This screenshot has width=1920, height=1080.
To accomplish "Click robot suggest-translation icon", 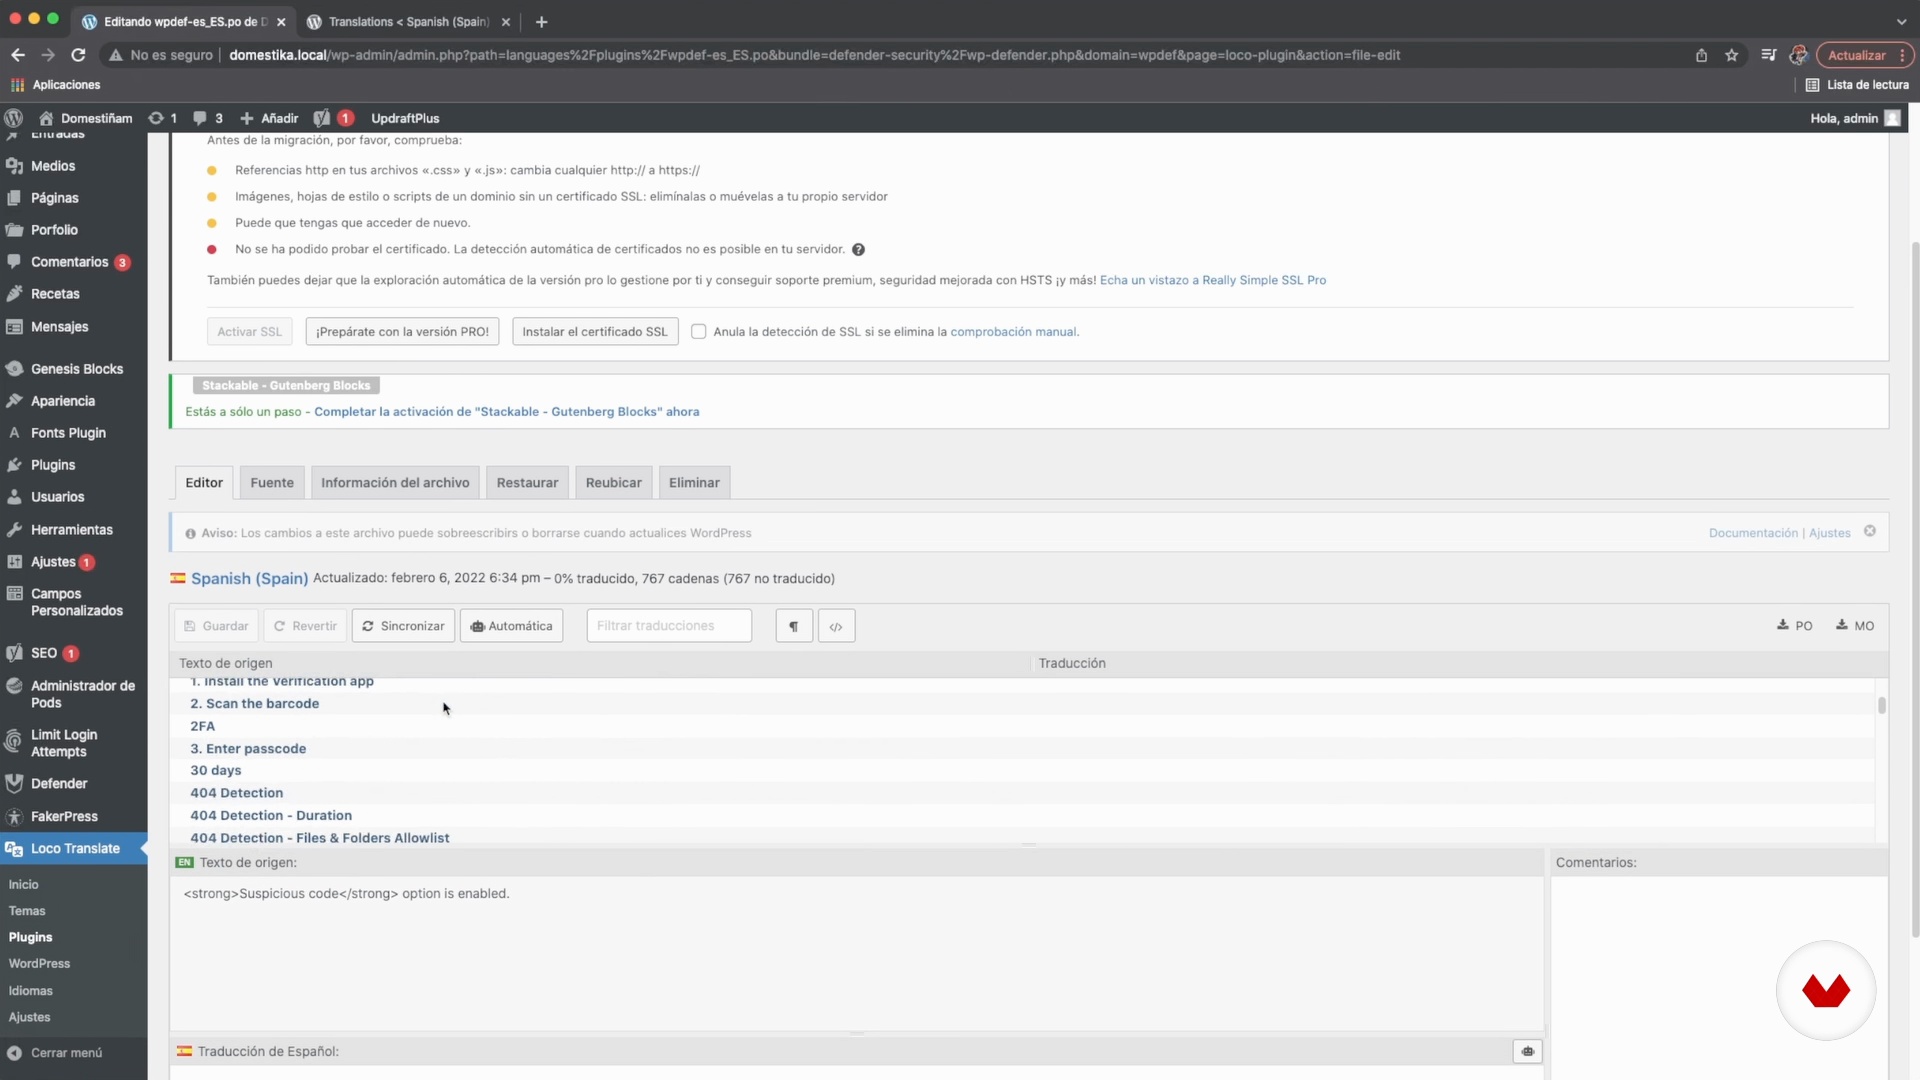I will (1527, 1051).
